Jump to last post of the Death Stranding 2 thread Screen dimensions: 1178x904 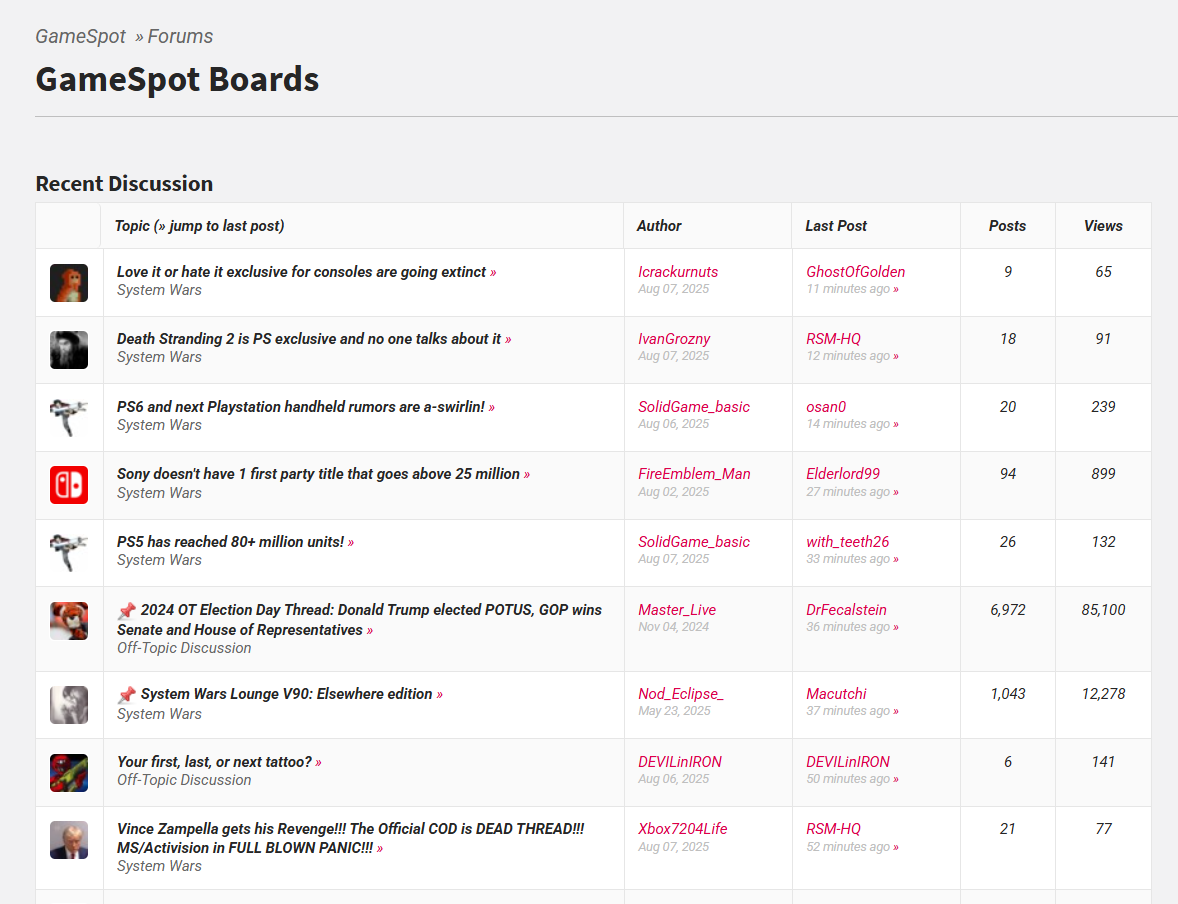click(508, 340)
